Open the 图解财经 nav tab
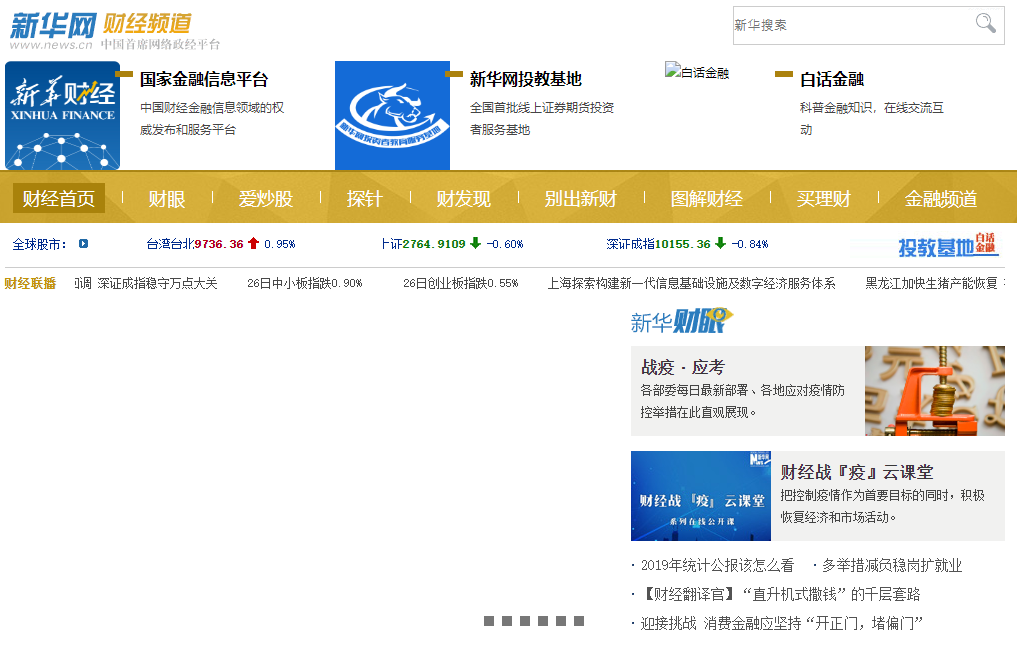This screenshot has height=647, width=1017. tap(706, 198)
